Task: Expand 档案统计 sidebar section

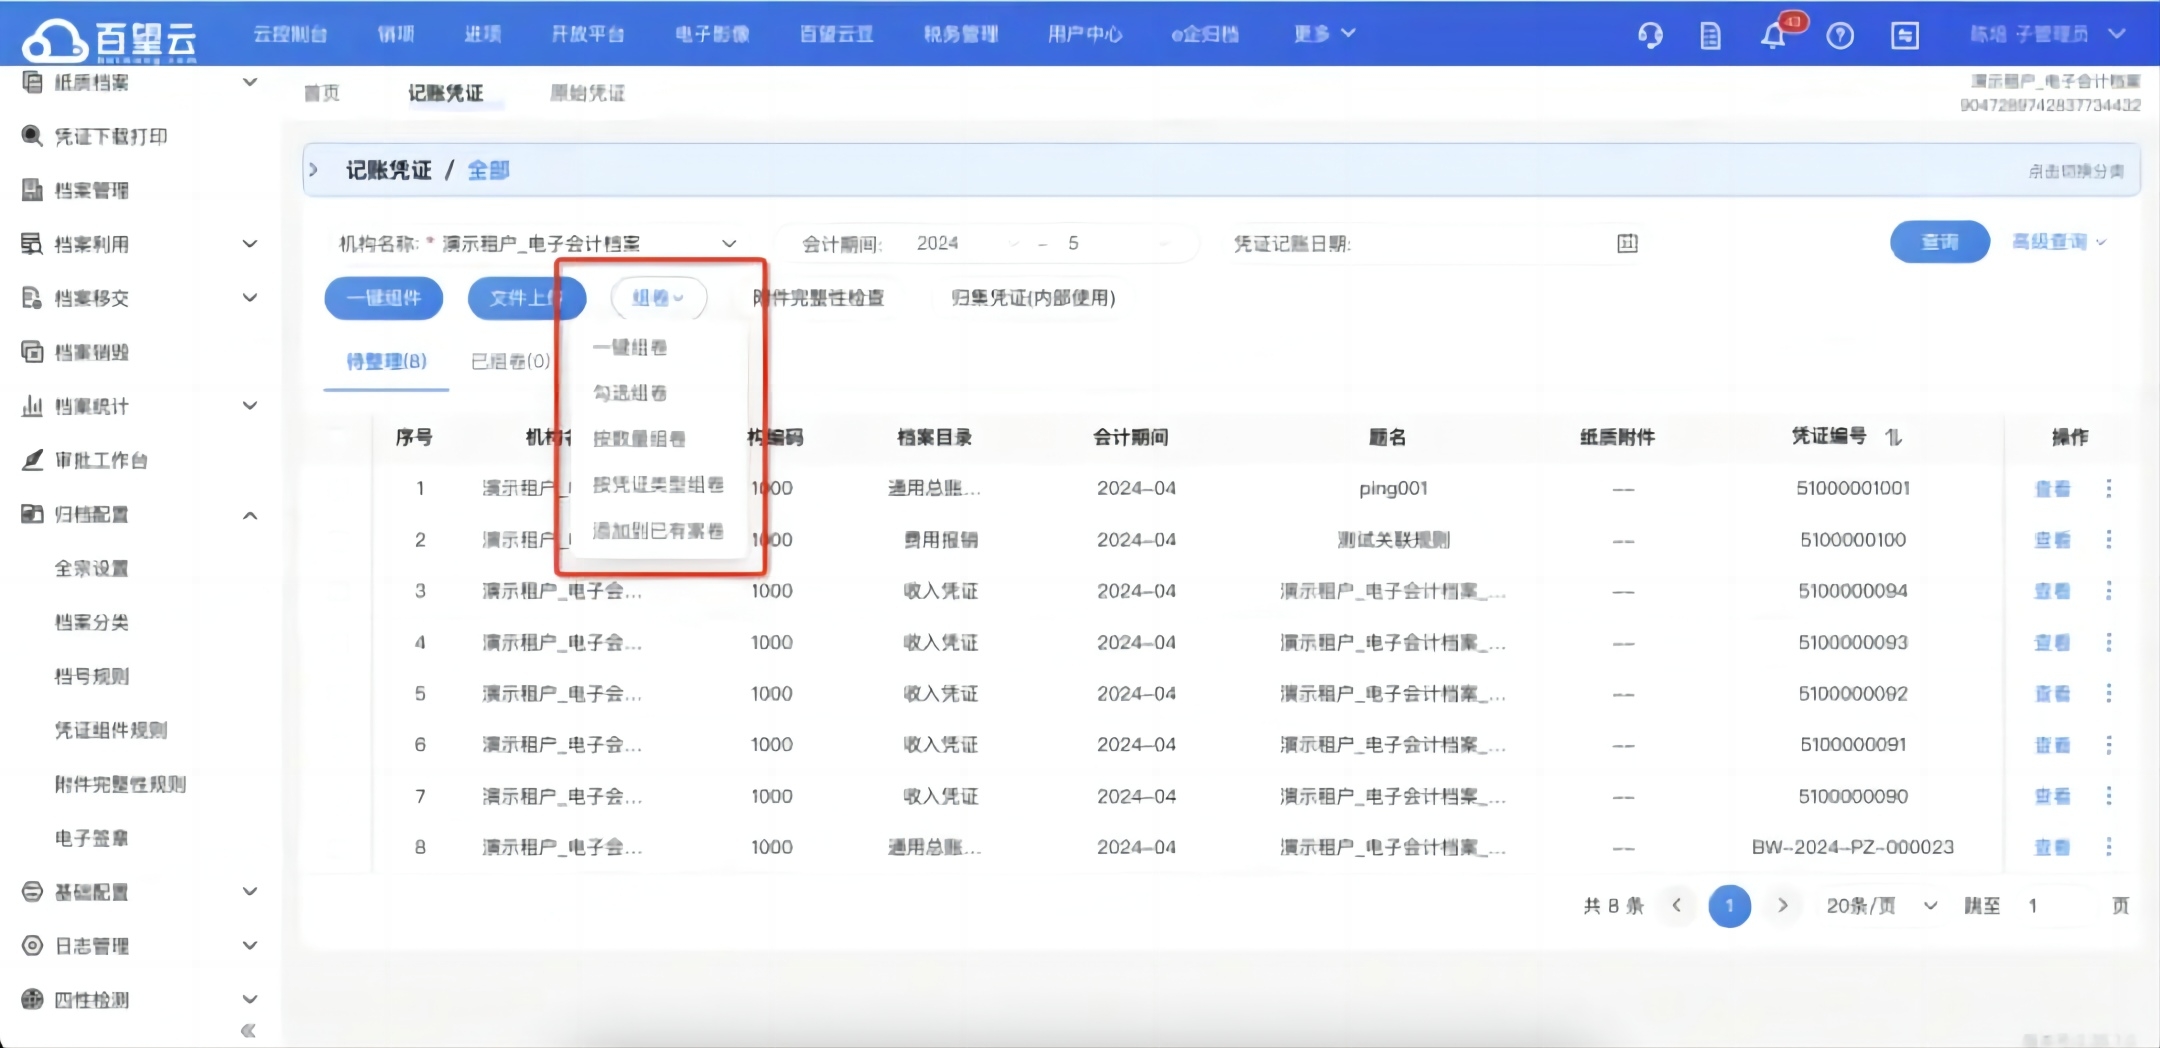Action: coord(250,406)
